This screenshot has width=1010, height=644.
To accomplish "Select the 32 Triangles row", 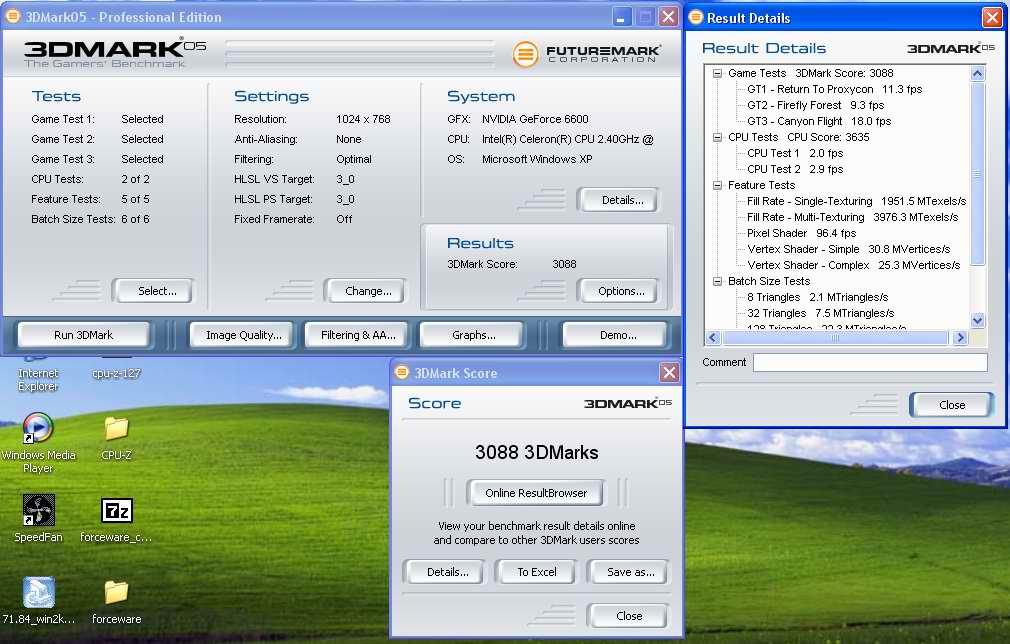I will point(820,314).
